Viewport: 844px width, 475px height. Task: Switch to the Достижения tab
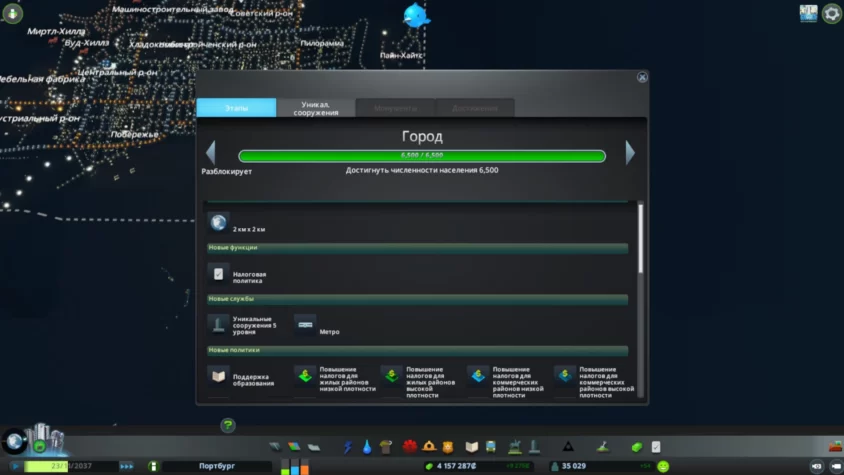pyautogui.click(x=475, y=108)
